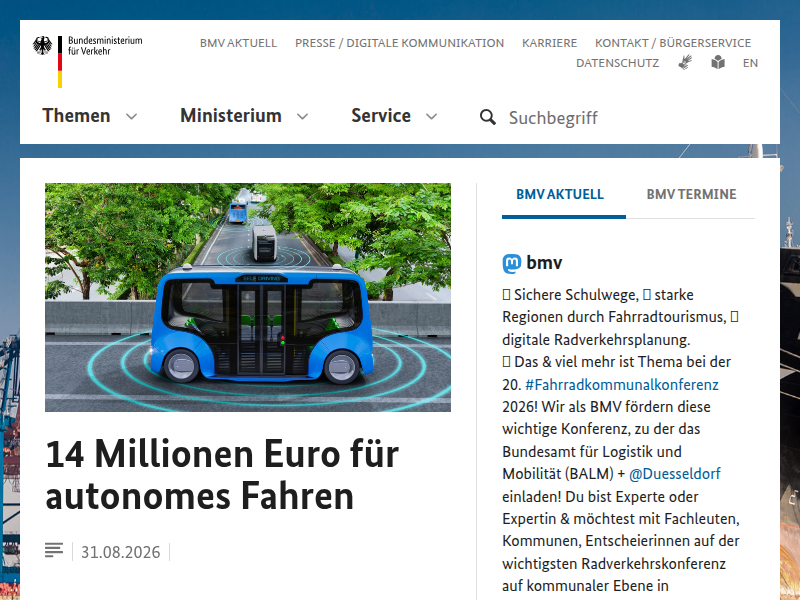This screenshot has height=600, width=800.
Task: Open the Datenschutz link
Action: 617,63
